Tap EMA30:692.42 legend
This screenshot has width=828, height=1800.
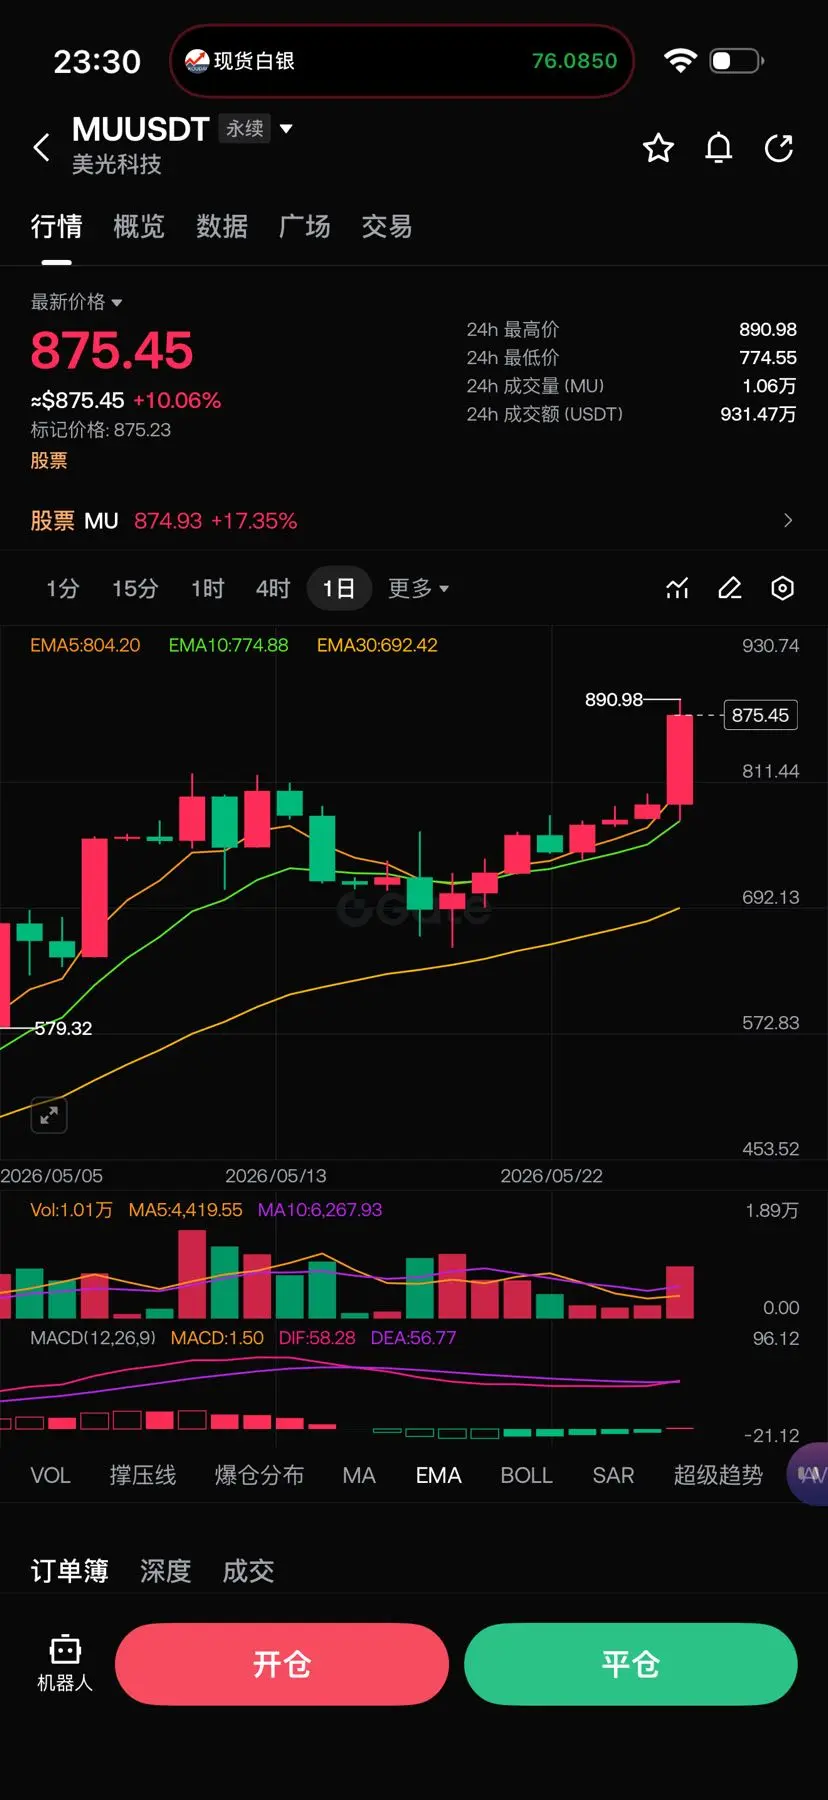pyautogui.click(x=377, y=645)
